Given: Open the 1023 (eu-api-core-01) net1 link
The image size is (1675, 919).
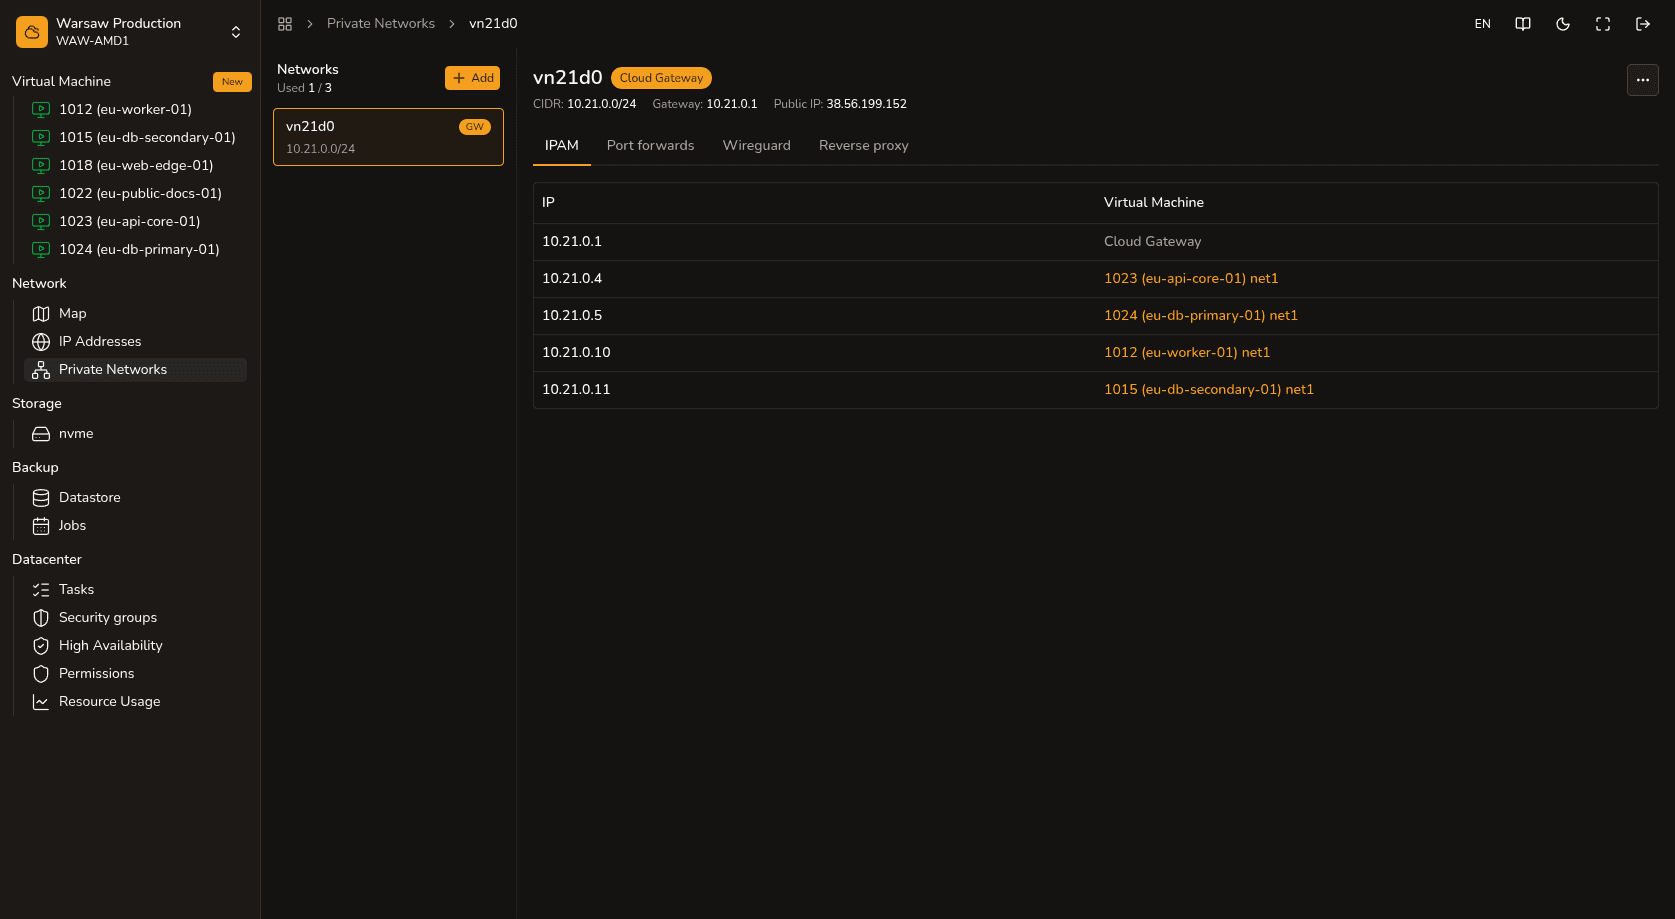Looking at the screenshot, I should coord(1191,279).
